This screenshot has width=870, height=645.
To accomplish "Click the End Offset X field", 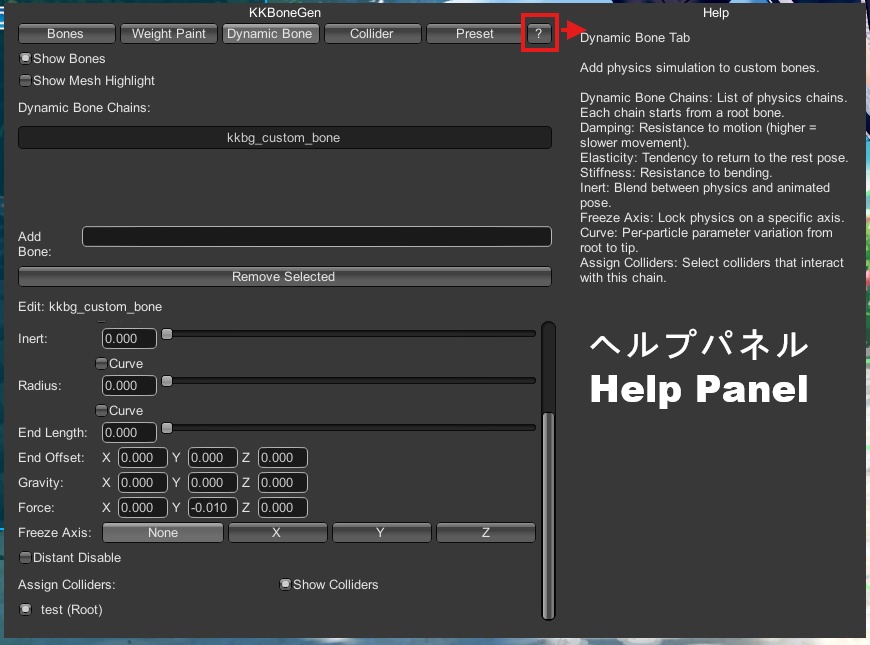I will coord(143,458).
